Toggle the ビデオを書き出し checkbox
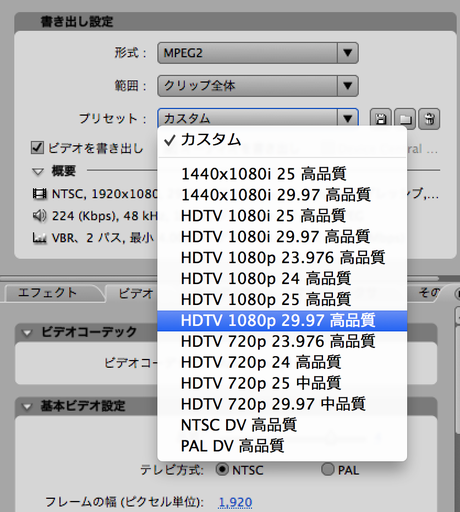This screenshot has width=460, height=512. click(37, 148)
